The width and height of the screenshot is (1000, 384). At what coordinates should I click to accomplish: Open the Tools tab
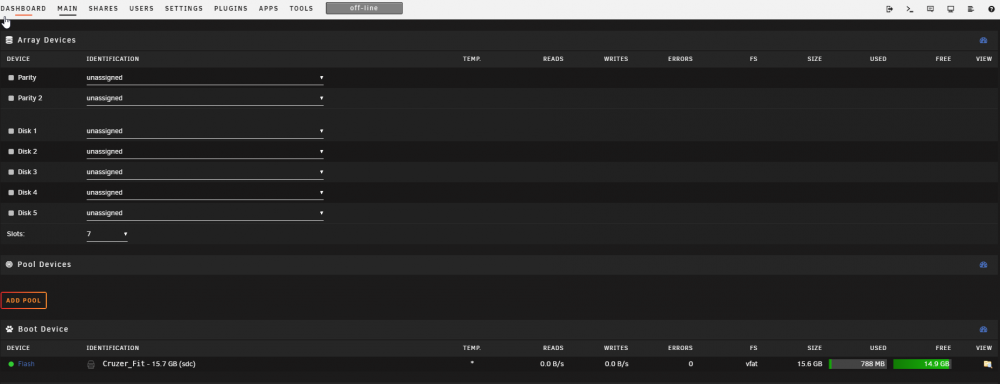coord(301,9)
